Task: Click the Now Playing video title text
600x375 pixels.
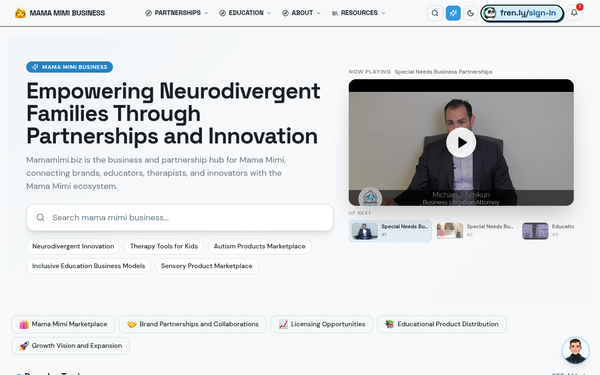Action: 443,72
